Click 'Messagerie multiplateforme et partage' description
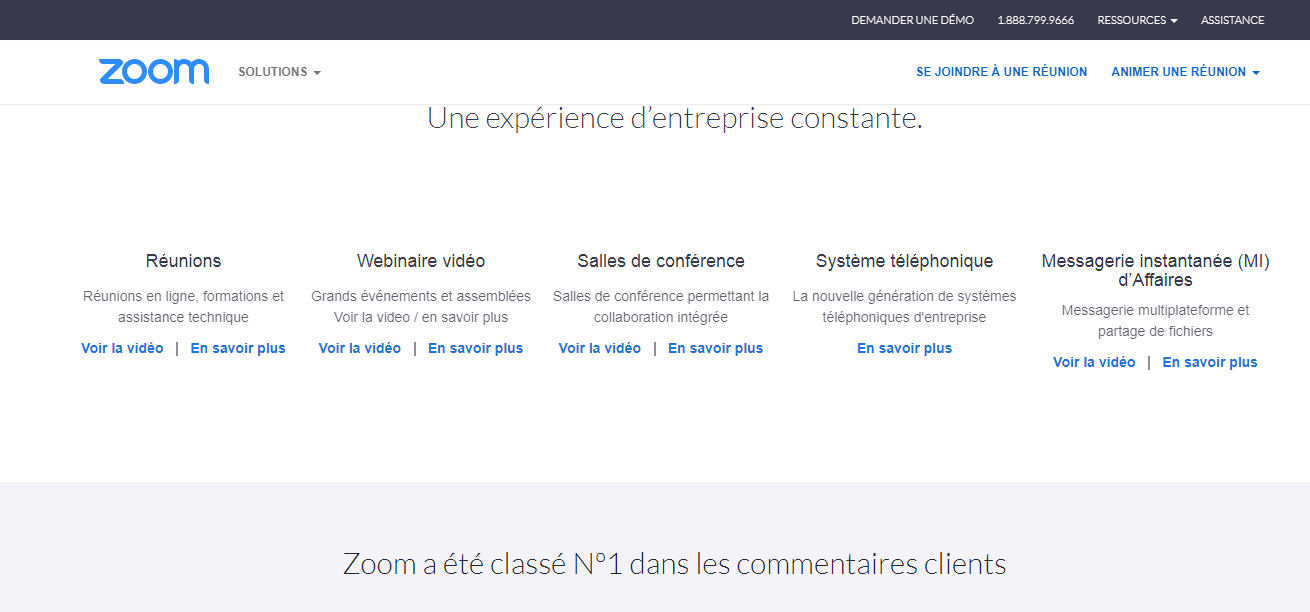 1155,321
